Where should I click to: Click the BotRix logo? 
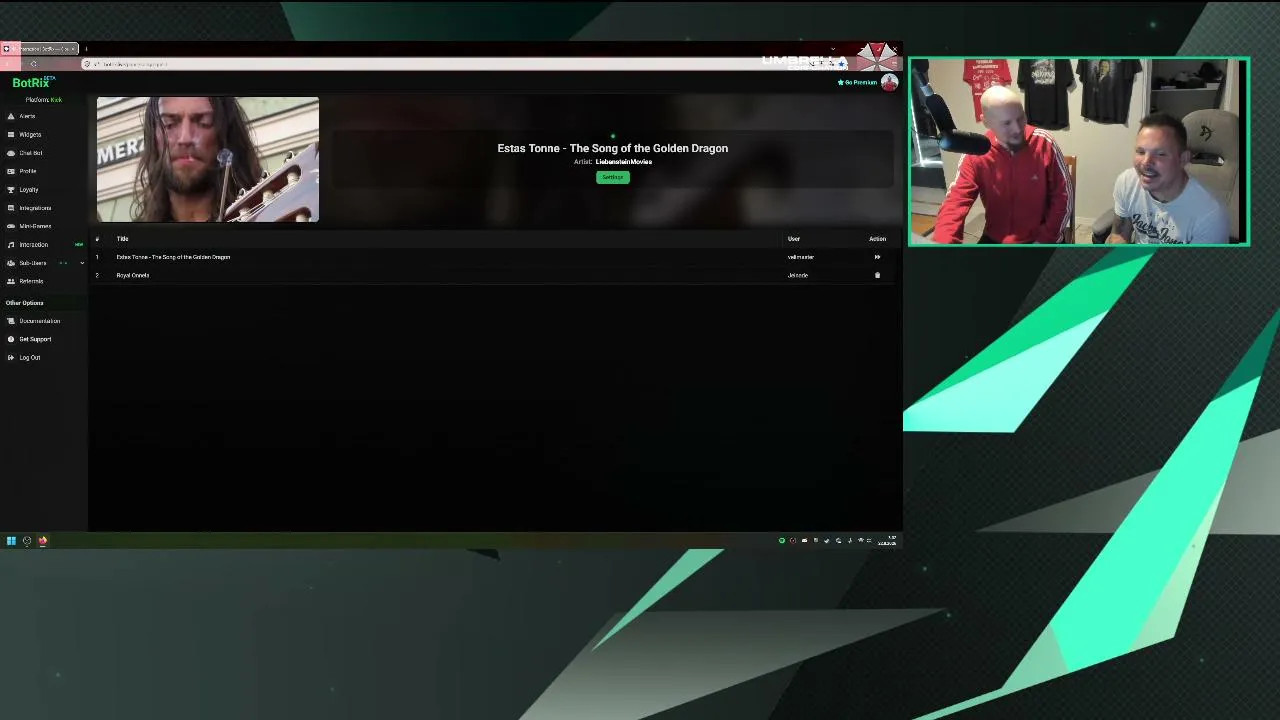coord(33,82)
